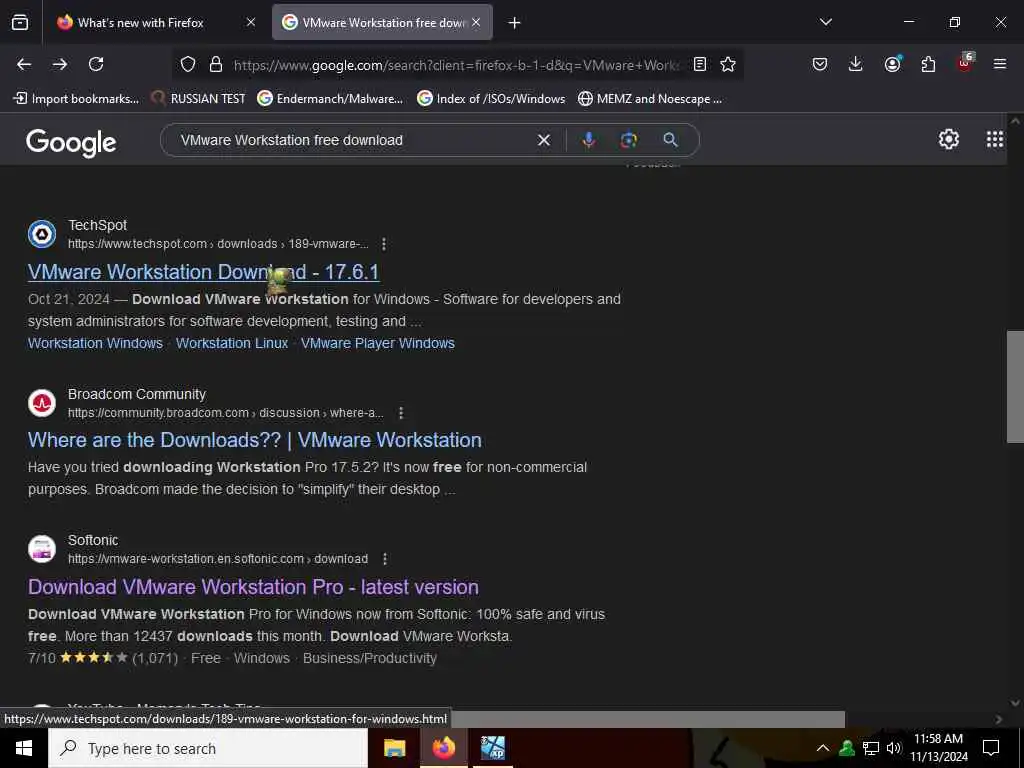Open VMware Player Windows sitelink

click(377, 344)
